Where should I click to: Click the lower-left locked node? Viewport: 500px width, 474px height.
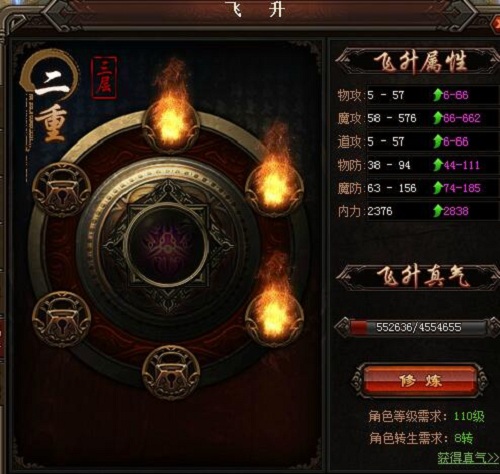tap(61, 319)
